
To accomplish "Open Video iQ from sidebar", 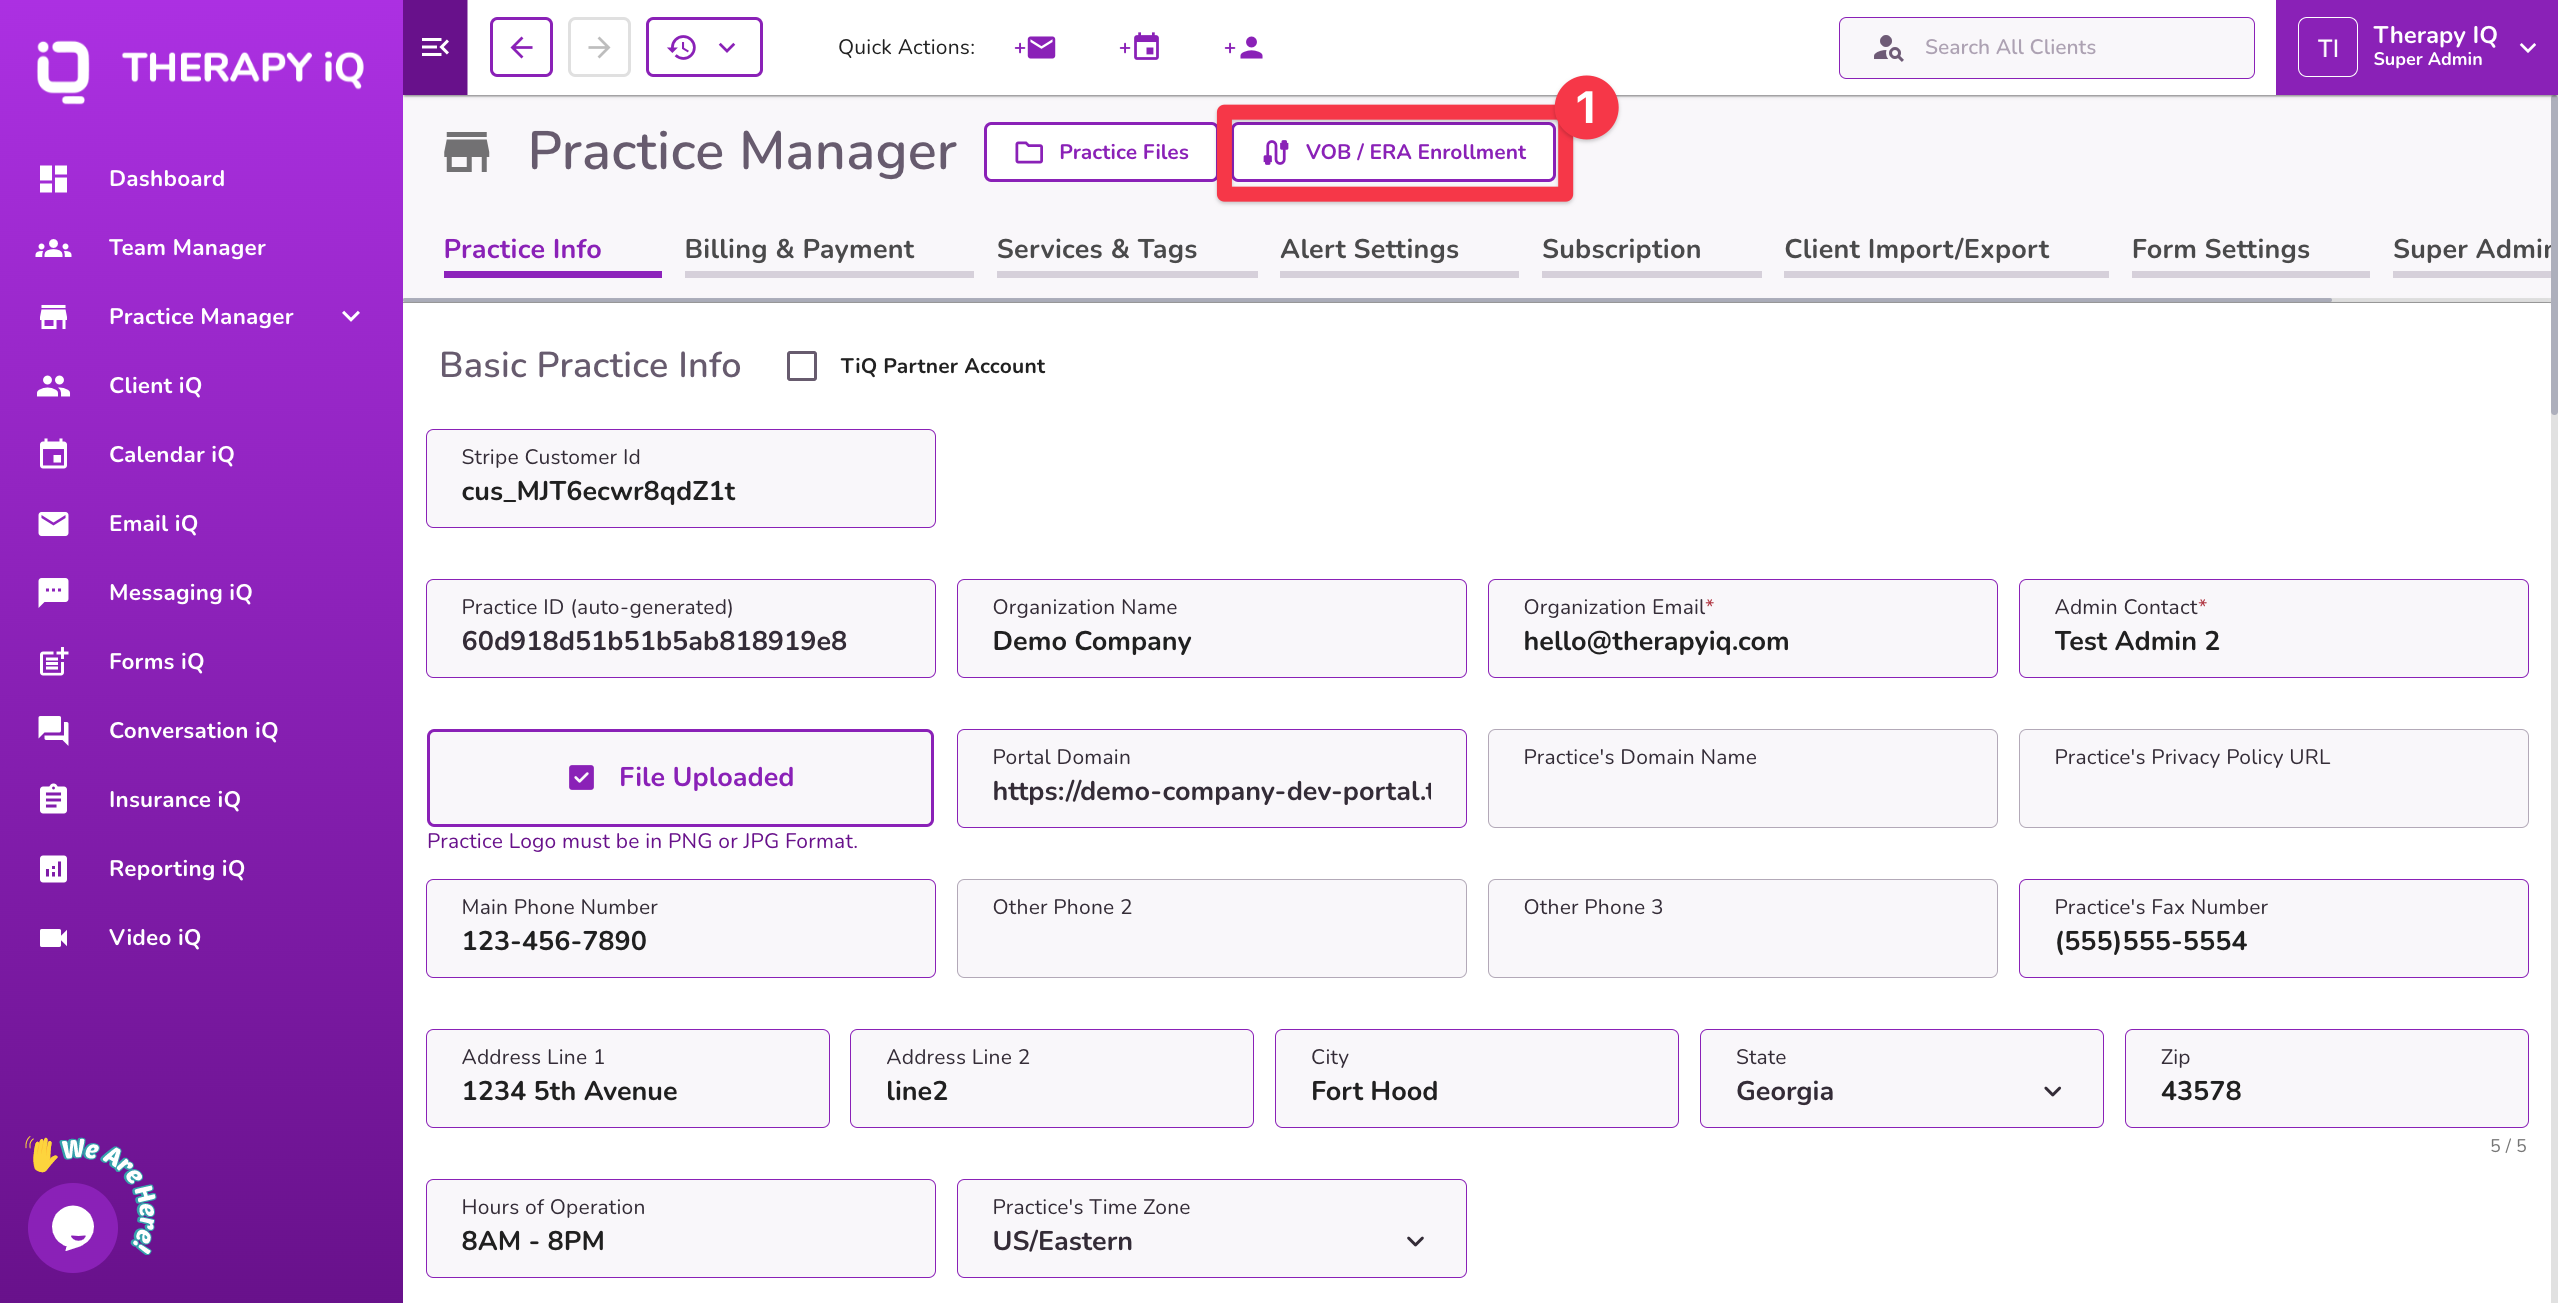I will point(154,937).
